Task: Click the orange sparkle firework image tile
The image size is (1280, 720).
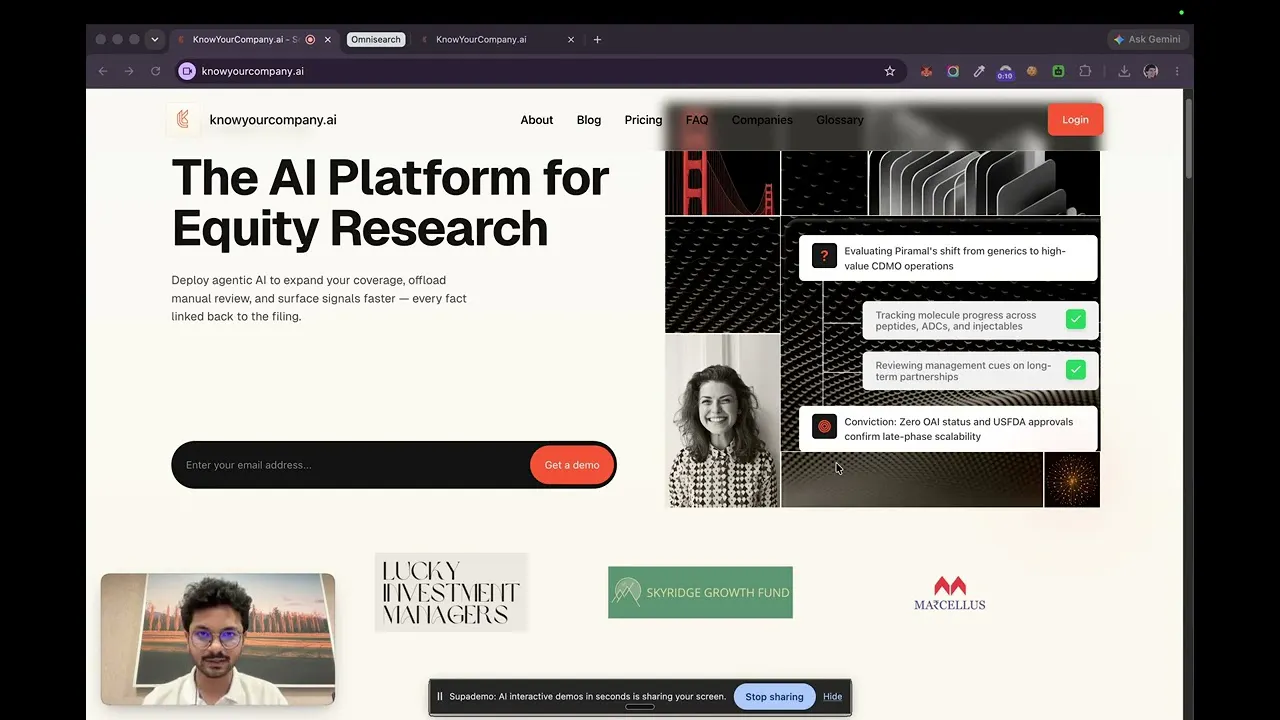Action: [x=1072, y=480]
